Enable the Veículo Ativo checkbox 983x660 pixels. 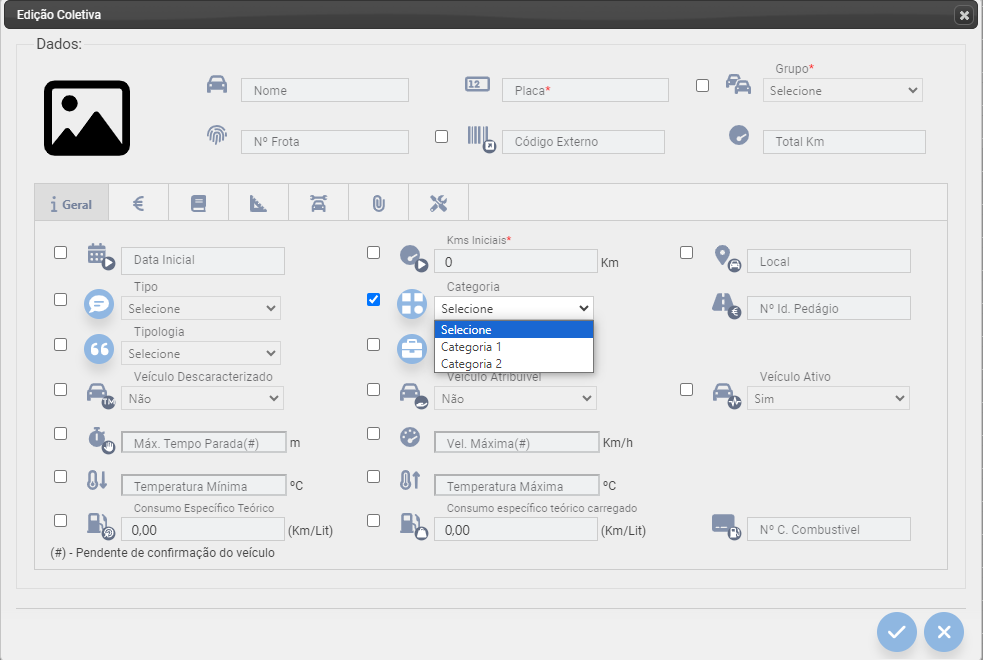pyautogui.click(x=686, y=389)
